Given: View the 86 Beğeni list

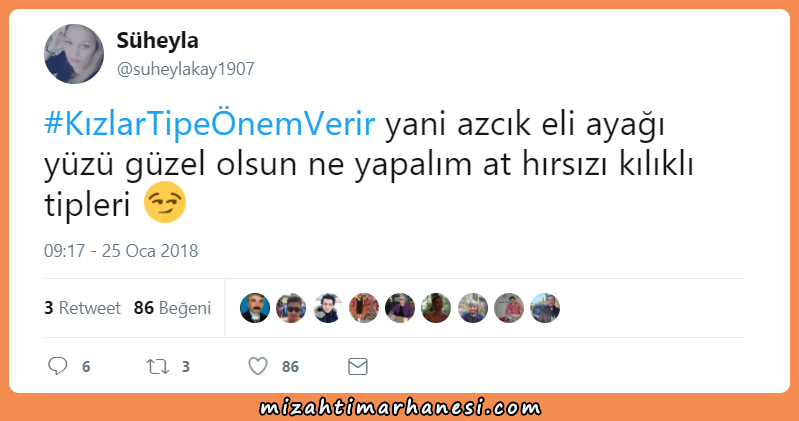Looking at the screenshot, I should coord(172,308).
